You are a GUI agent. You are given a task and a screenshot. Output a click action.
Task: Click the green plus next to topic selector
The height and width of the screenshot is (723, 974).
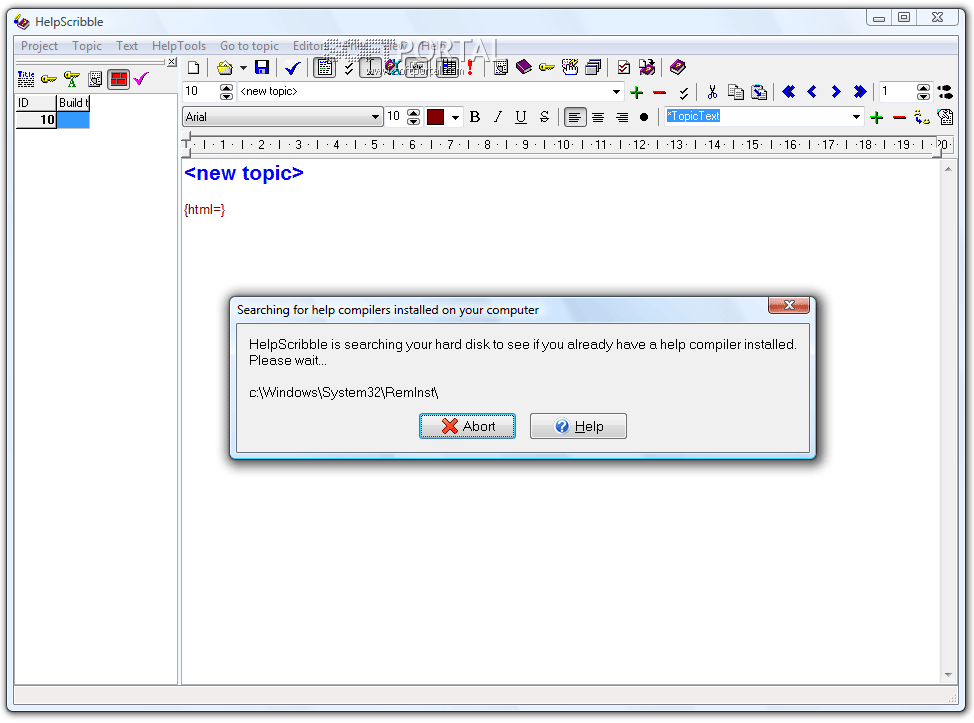(x=637, y=93)
